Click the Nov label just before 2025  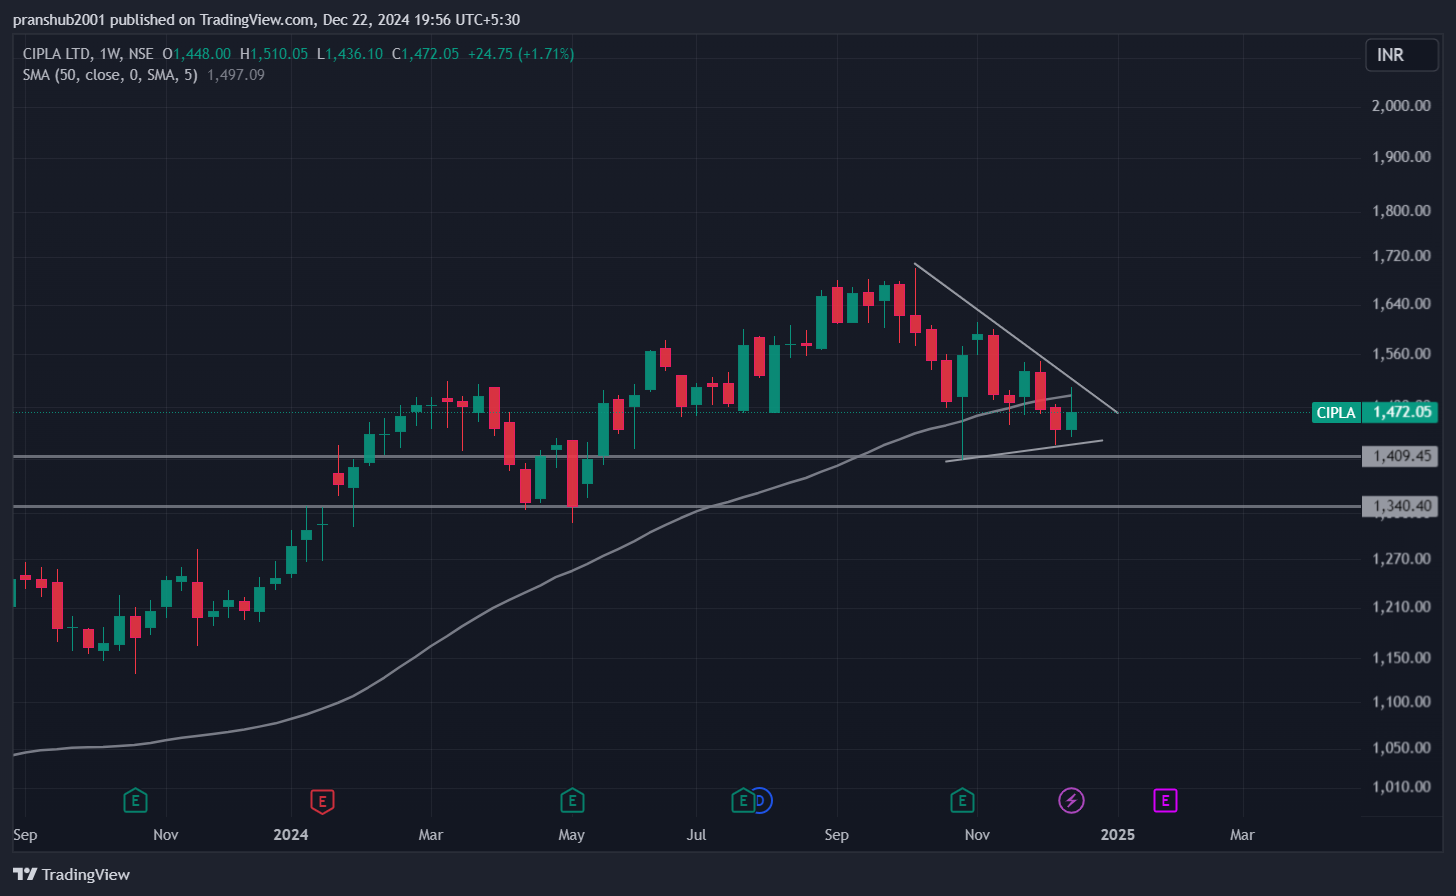pos(977,835)
